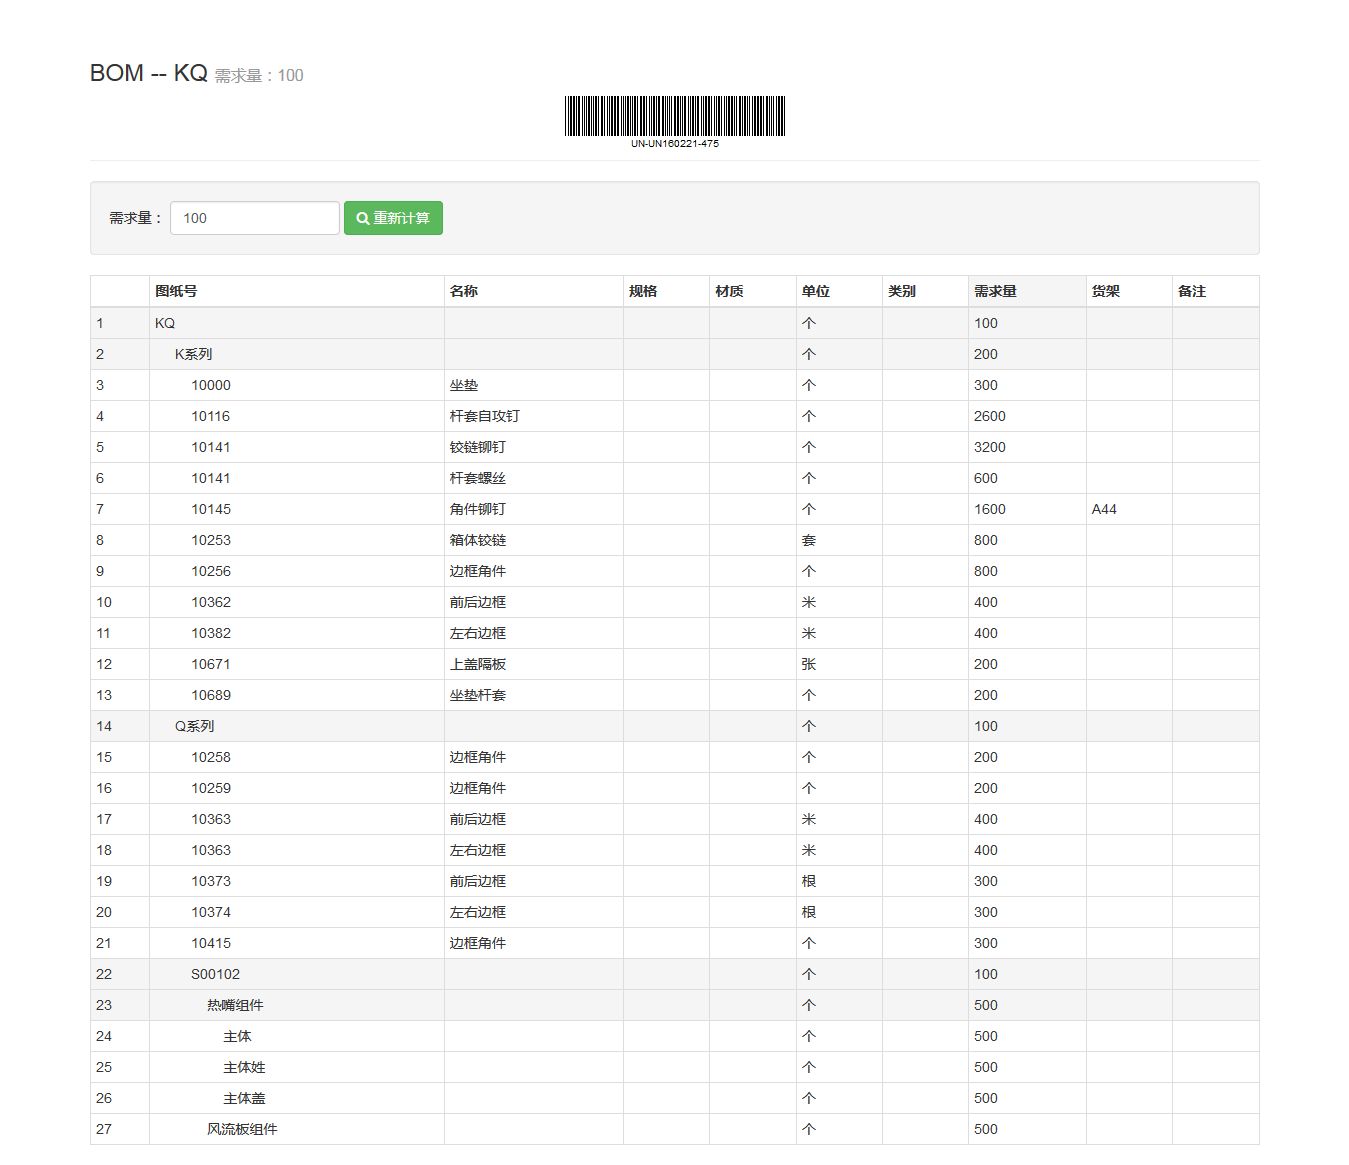Select the root KQ tree row
The height and width of the screenshot is (1165, 1349).
coord(165,323)
